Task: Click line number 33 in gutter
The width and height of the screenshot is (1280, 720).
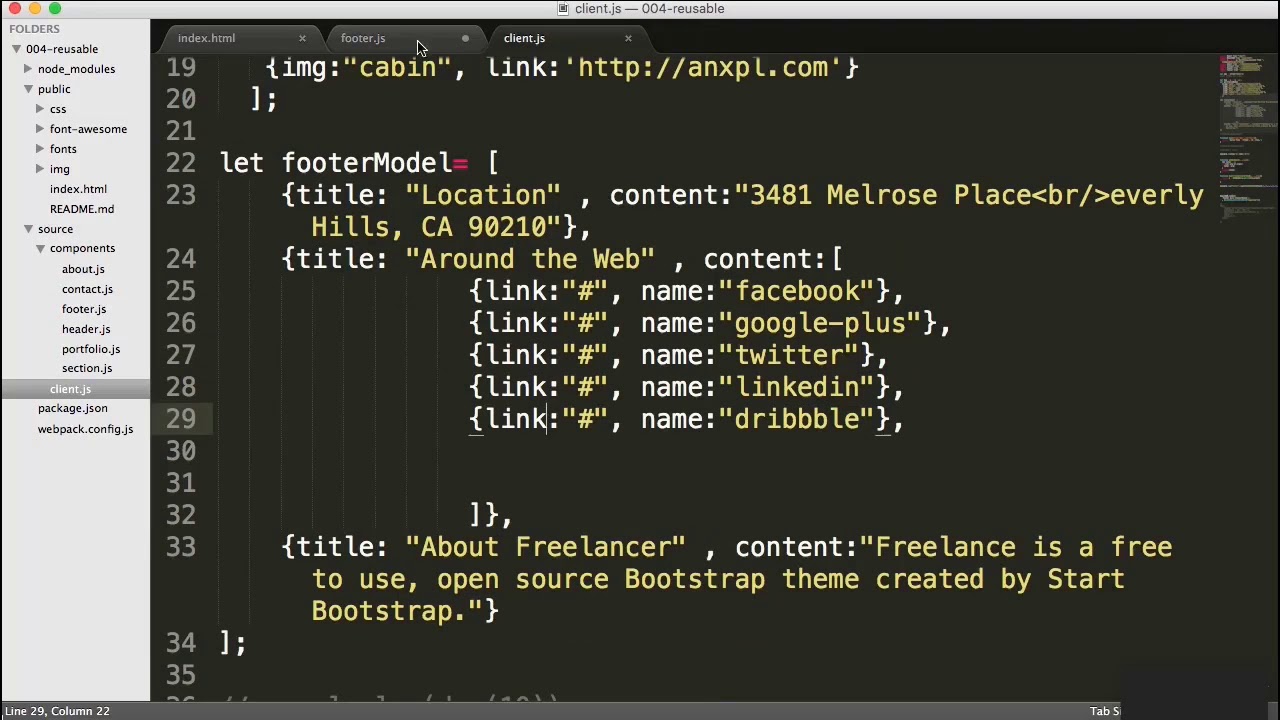Action: tap(181, 547)
